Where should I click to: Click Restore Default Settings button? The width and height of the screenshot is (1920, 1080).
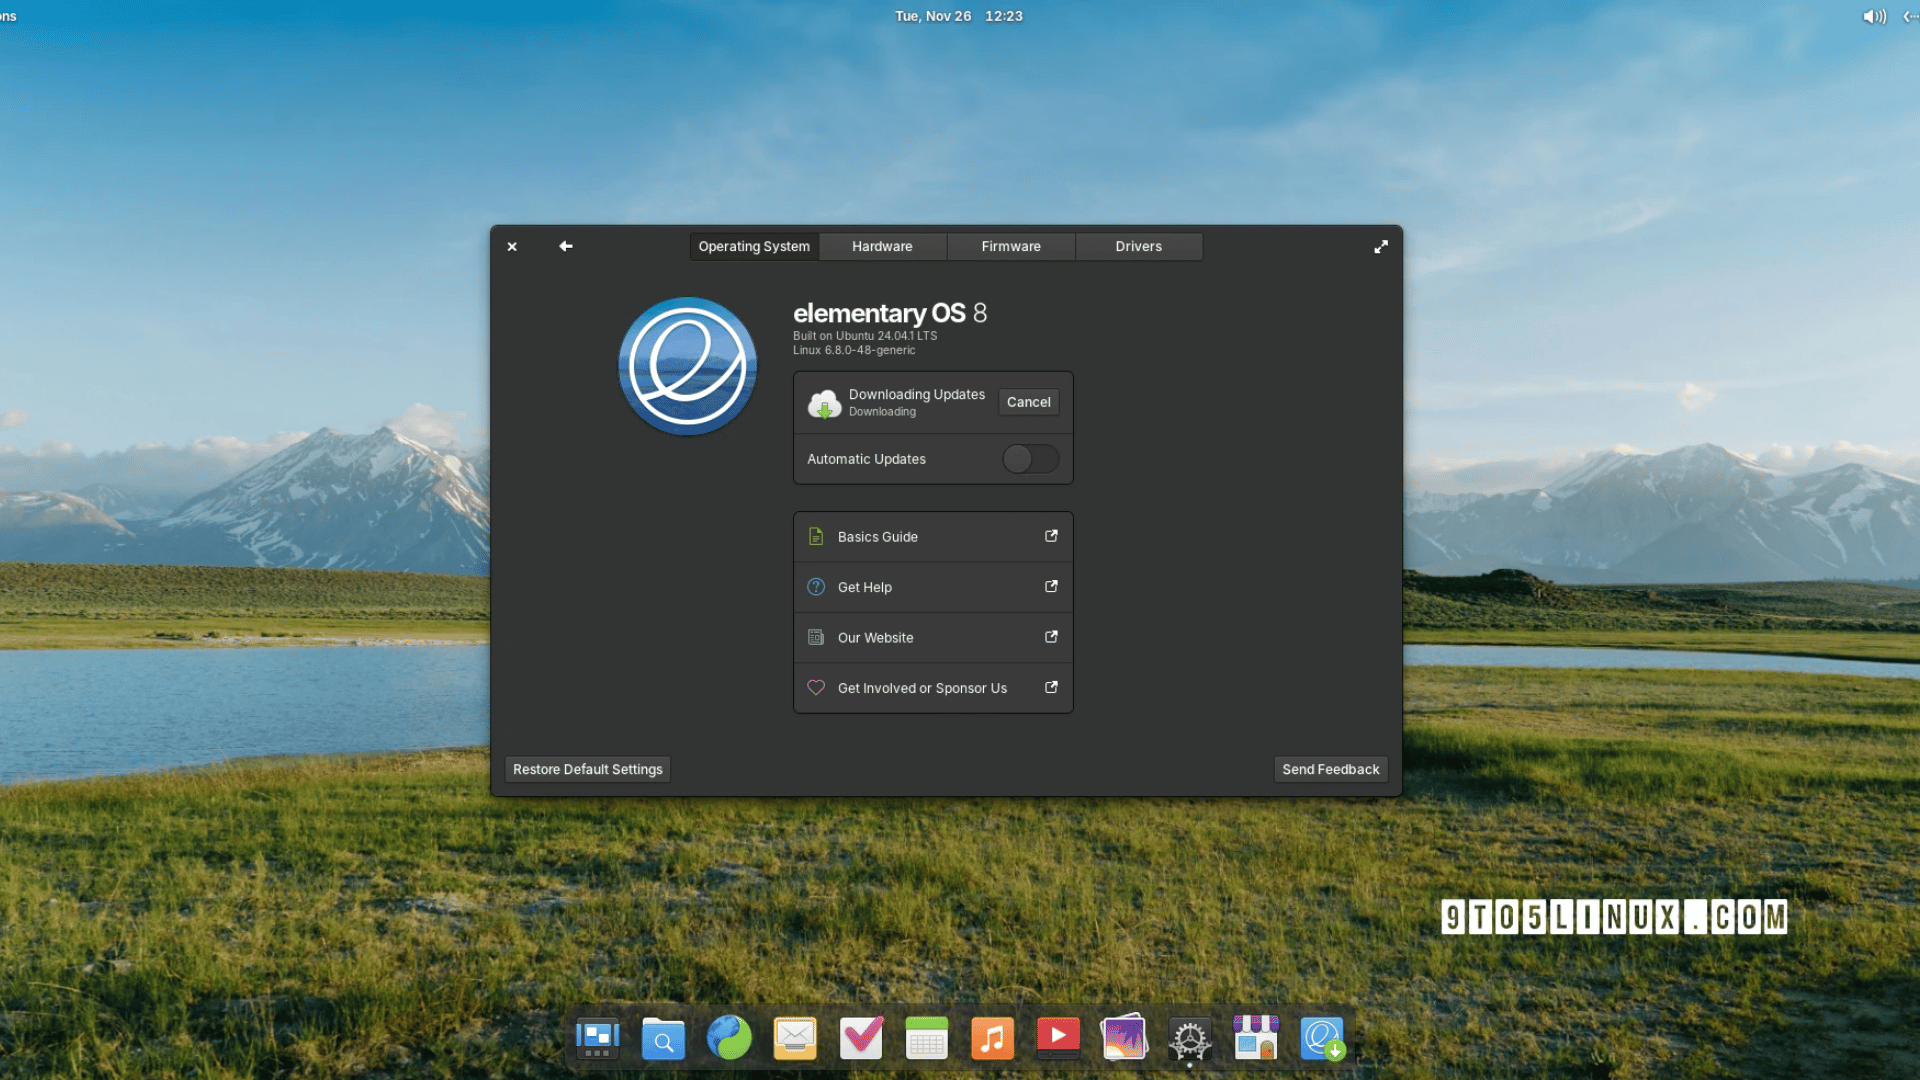coord(588,769)
